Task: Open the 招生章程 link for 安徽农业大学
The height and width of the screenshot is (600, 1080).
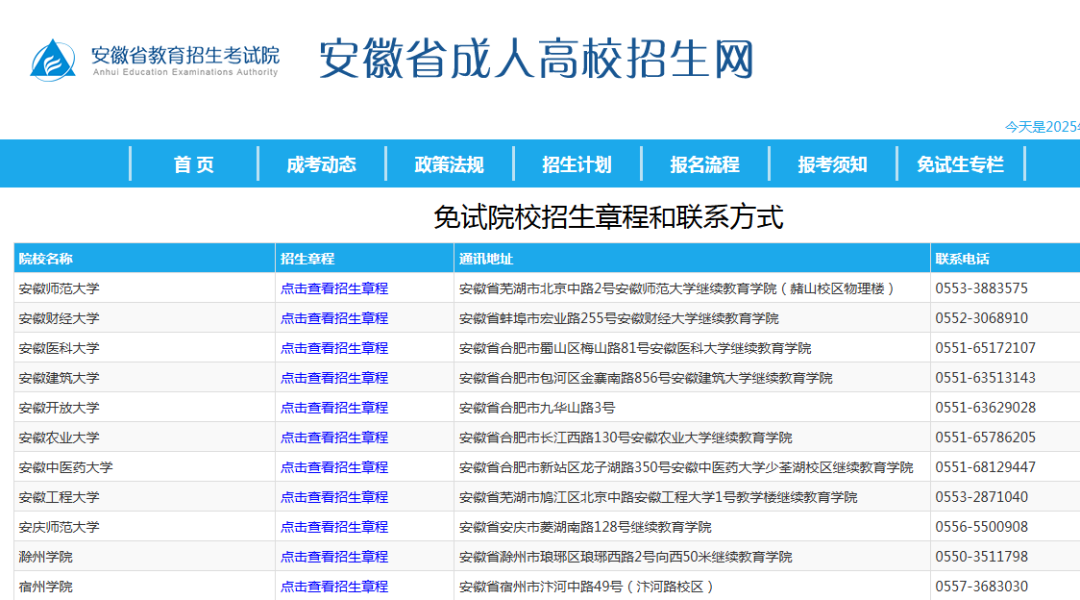Action: [334, 437]
